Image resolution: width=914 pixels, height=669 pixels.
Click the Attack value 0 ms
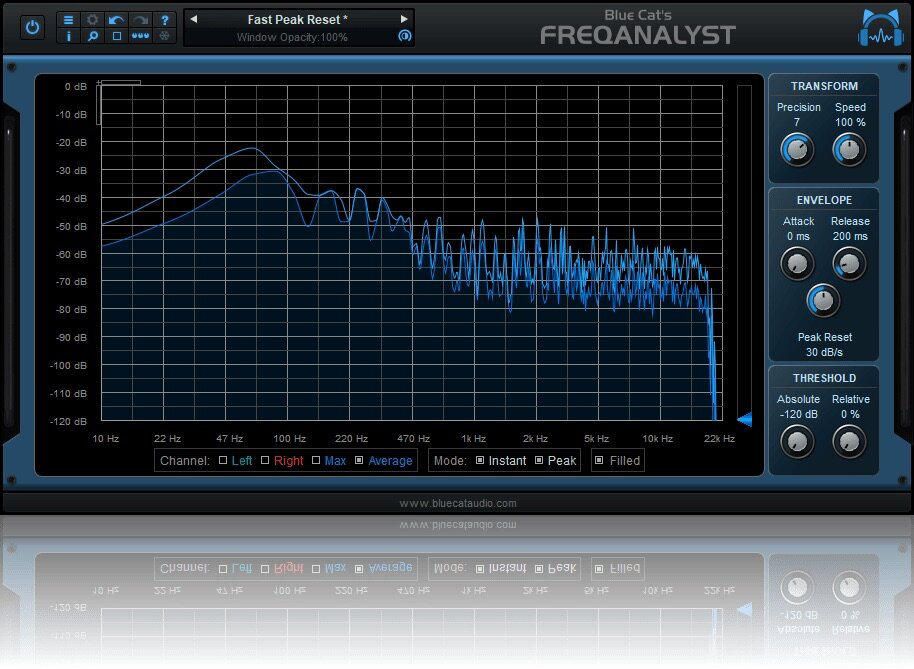(798, 237)
